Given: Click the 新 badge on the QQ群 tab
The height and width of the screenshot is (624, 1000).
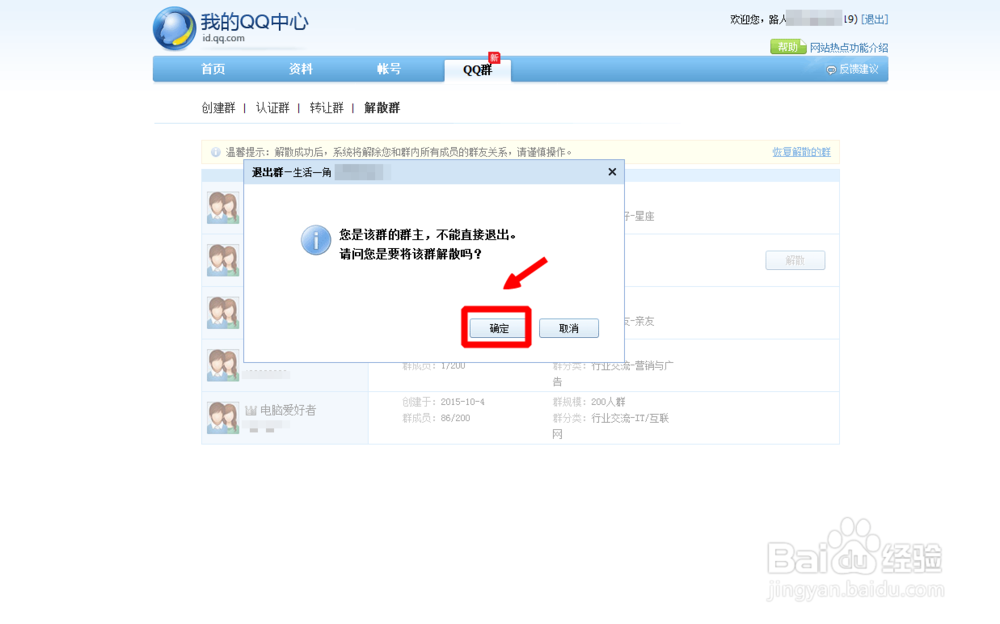Looking at the screenshot, I should click(496, 58).
